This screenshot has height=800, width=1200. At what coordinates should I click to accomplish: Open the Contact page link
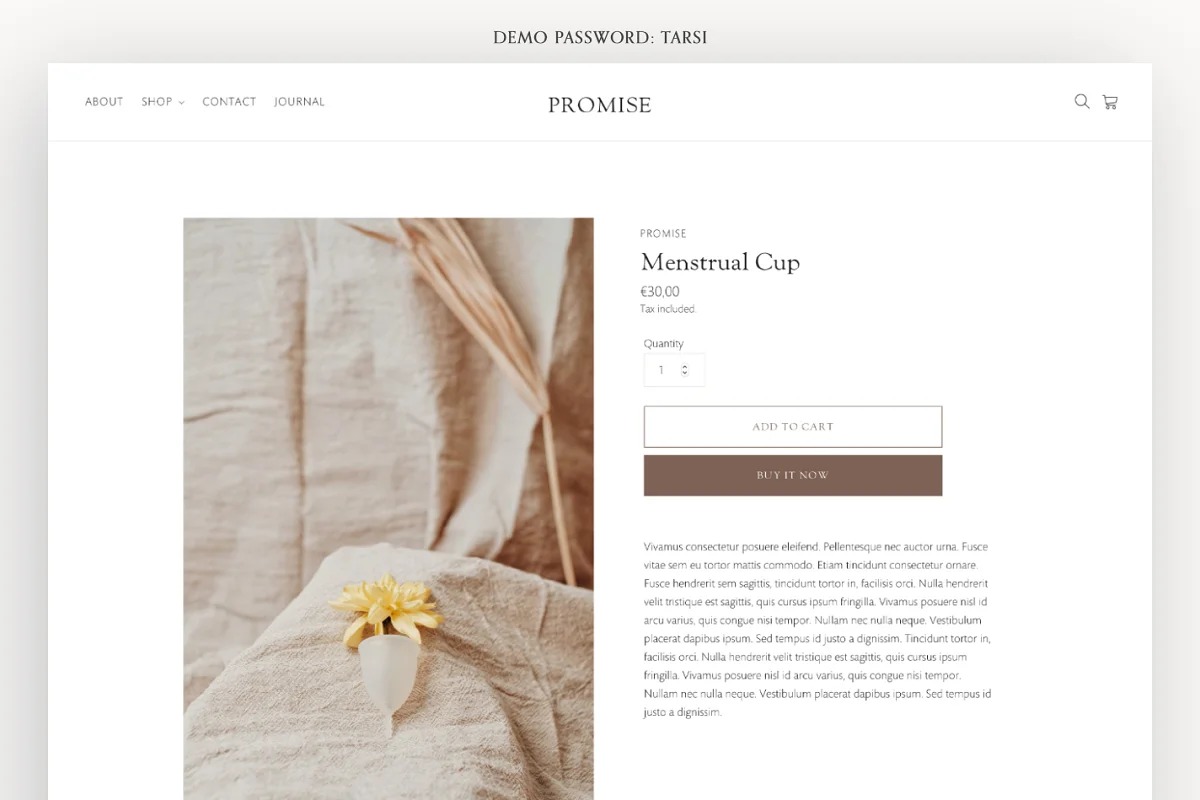(x=229, y=102)
